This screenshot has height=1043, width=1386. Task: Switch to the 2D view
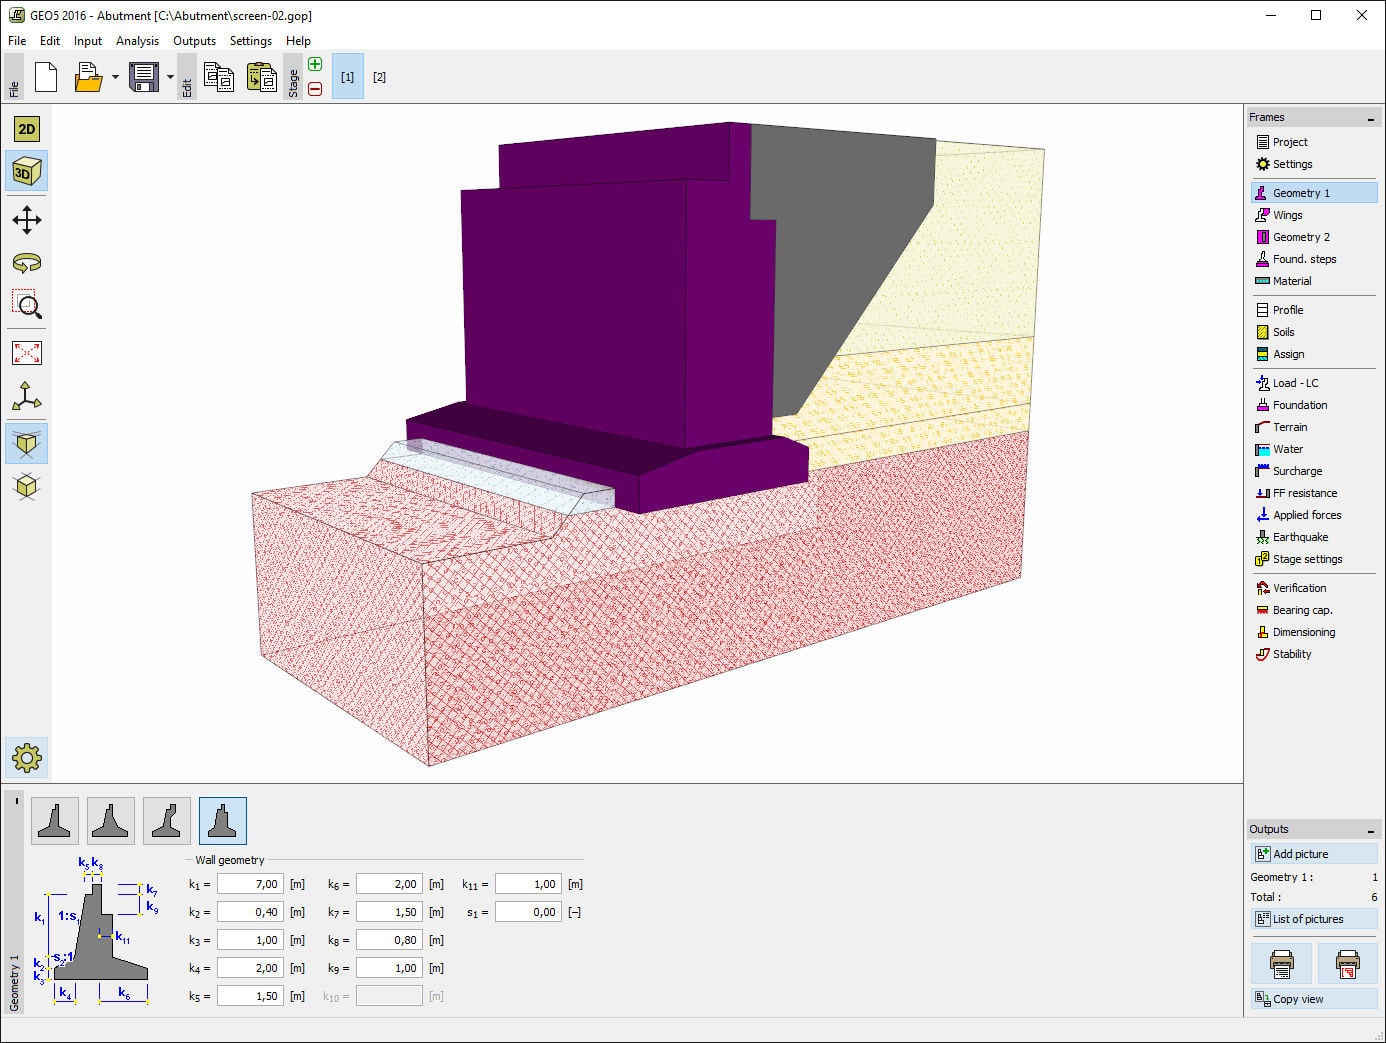pos(27,128)
